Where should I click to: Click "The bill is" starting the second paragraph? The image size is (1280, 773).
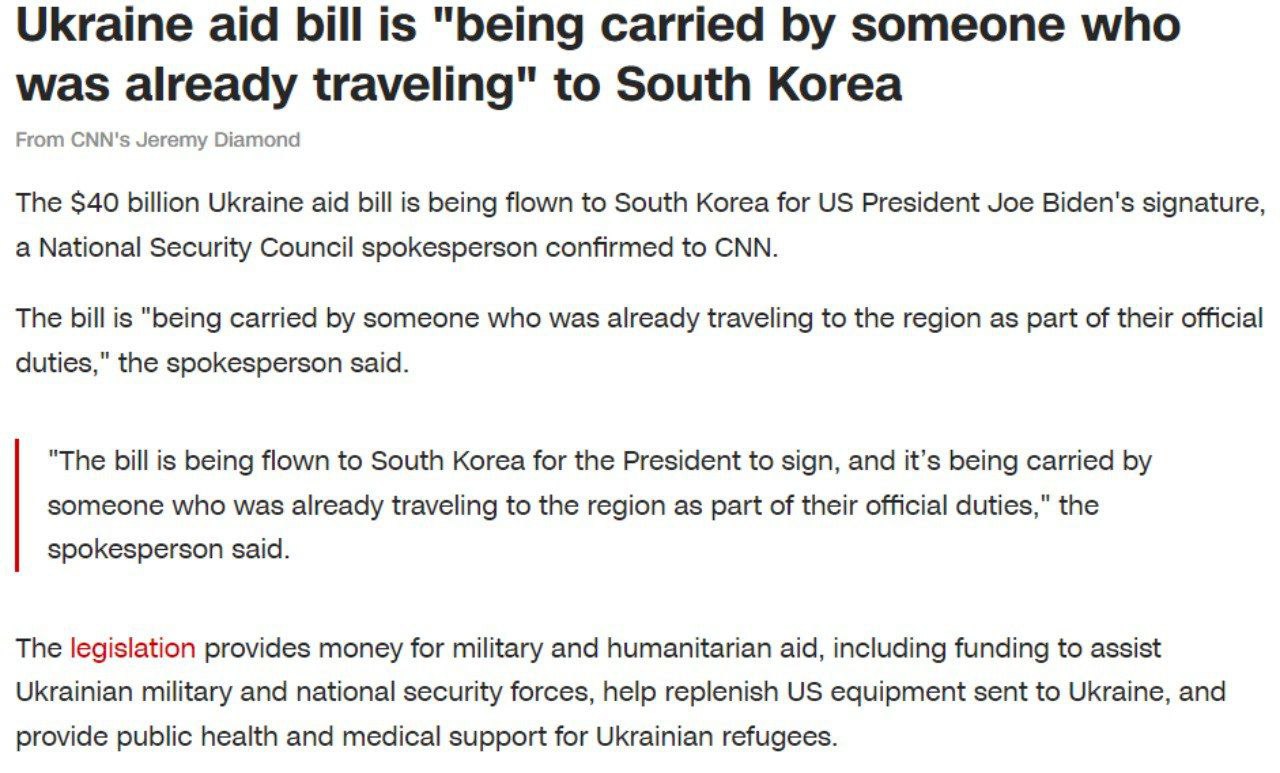[74, 318]
